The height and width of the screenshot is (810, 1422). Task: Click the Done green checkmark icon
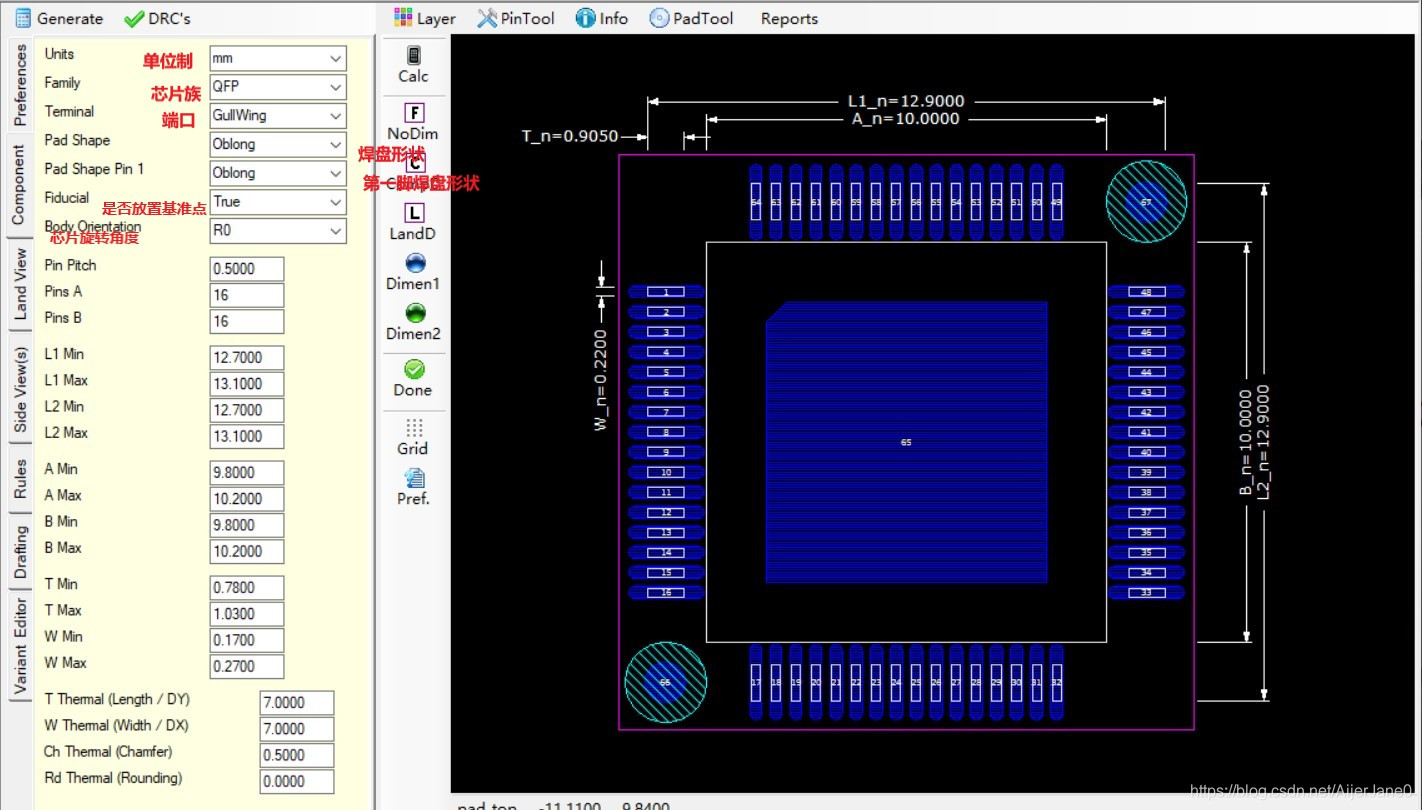pyautogui.click(x=414, y=370)
